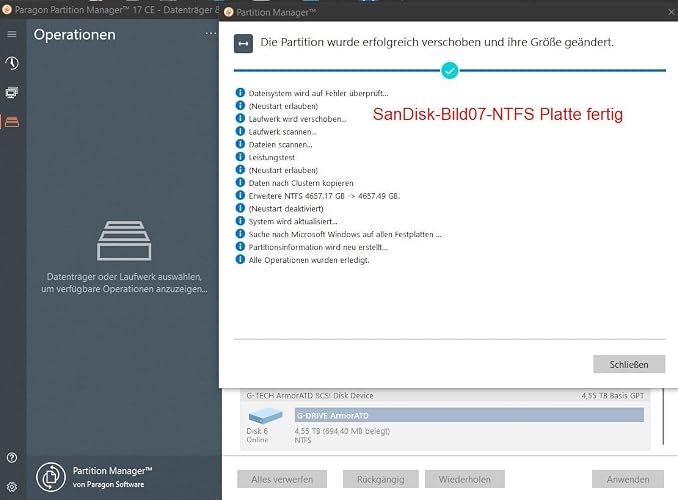Viewport: 678px width, 500px height.
Task: Open the help question mark icon
Action: click(12, 458)
